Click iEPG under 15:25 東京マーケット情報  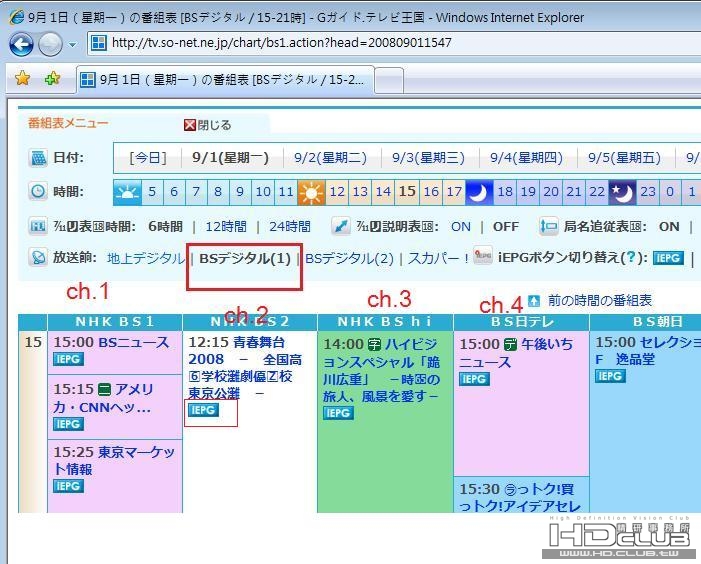pos(68,486)
